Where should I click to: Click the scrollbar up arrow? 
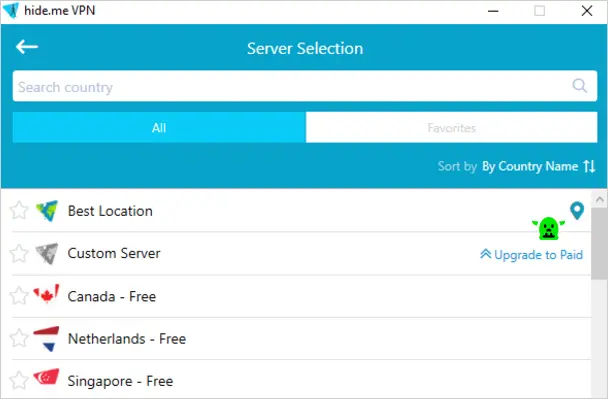(x=599, y=199)
